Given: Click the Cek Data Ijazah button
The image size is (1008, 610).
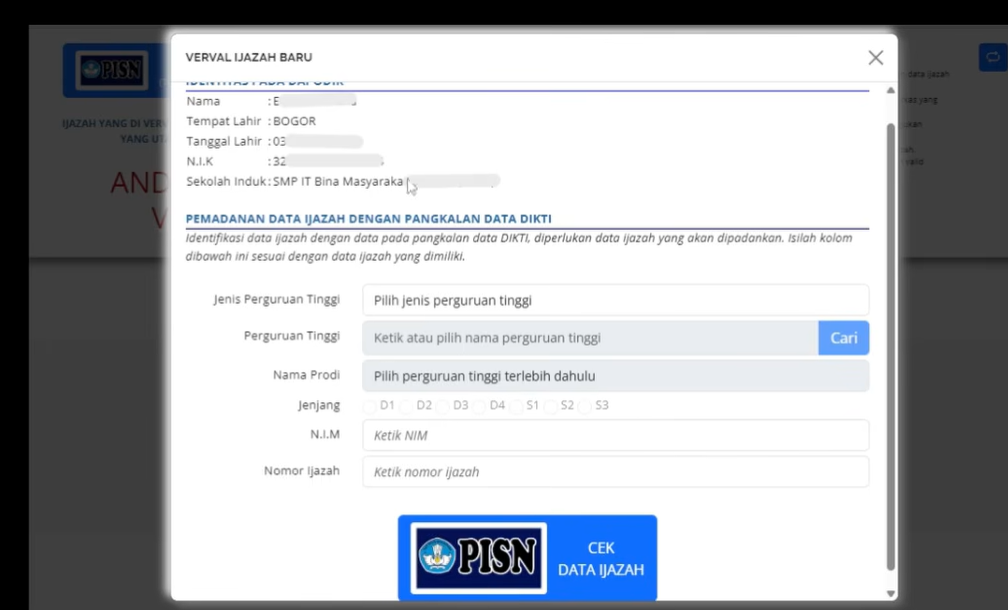Looking at the screenshot, I should click(527, 558).
